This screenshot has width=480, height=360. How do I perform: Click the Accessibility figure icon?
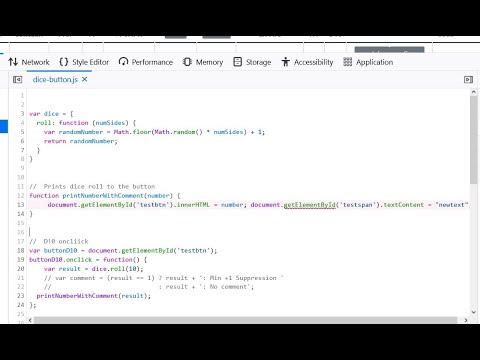[286, 62]
